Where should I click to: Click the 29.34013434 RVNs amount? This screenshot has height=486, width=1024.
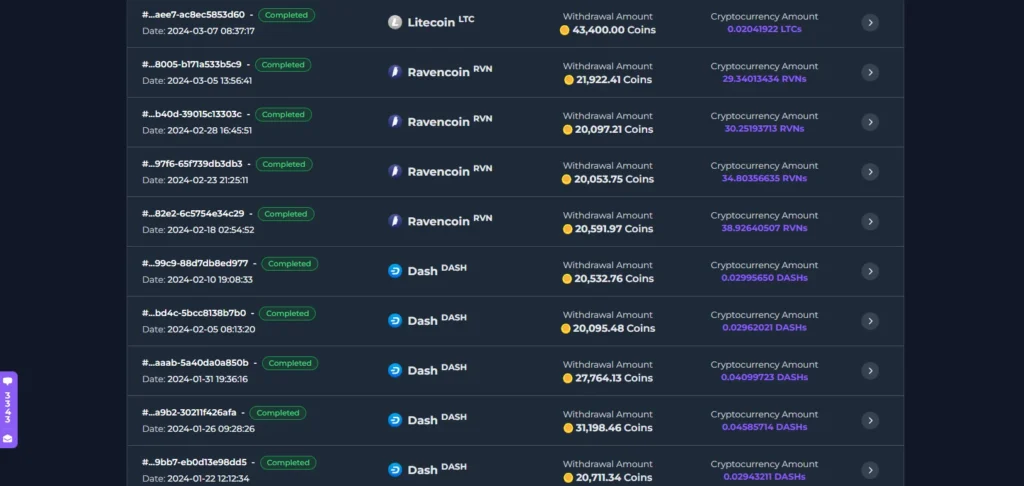click(764, 79)
